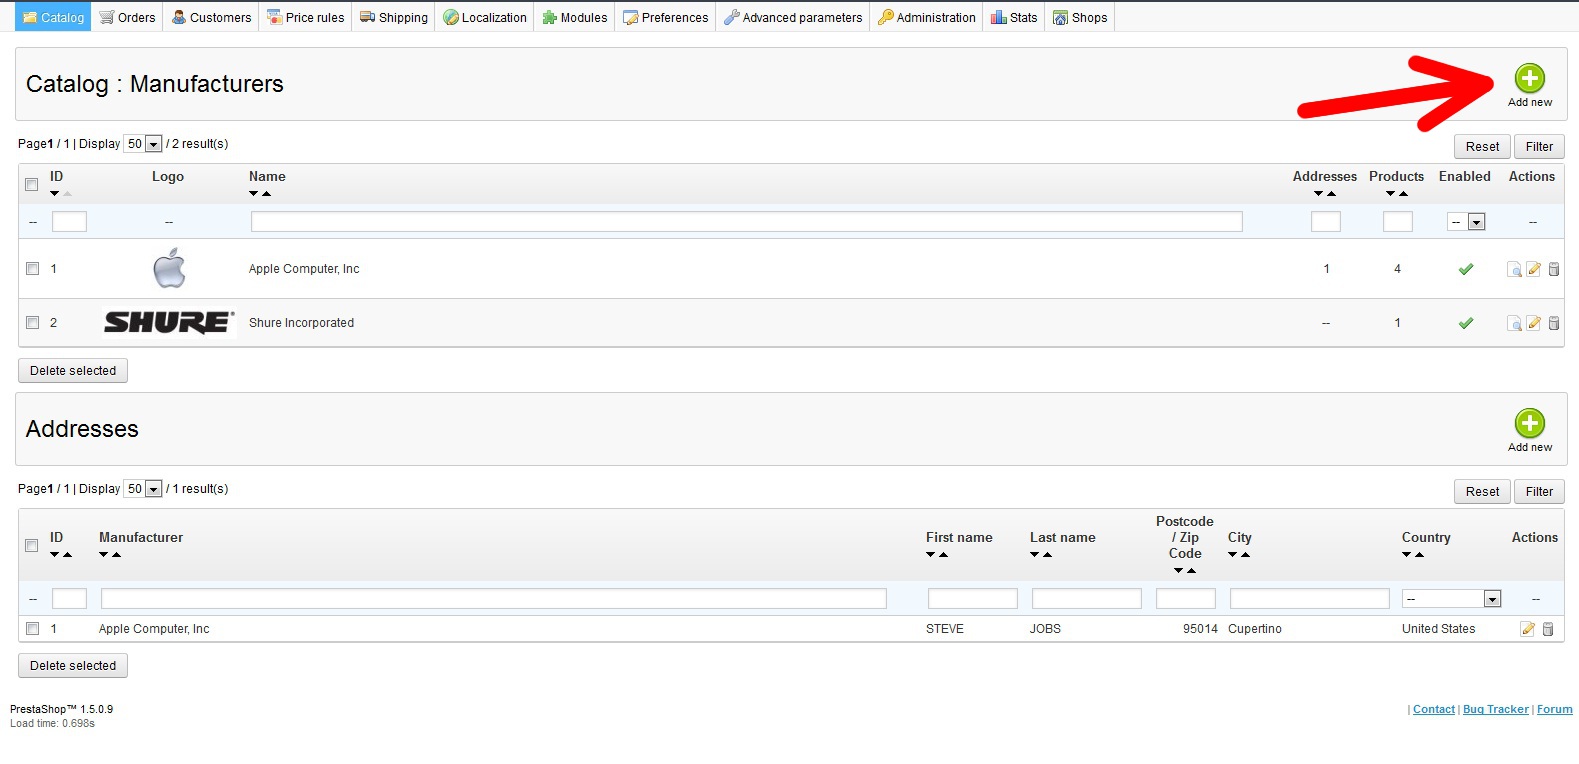Open the Shipping menu tab
Viewport: 1579px width, 764px height.
click(x=394, y=17)
